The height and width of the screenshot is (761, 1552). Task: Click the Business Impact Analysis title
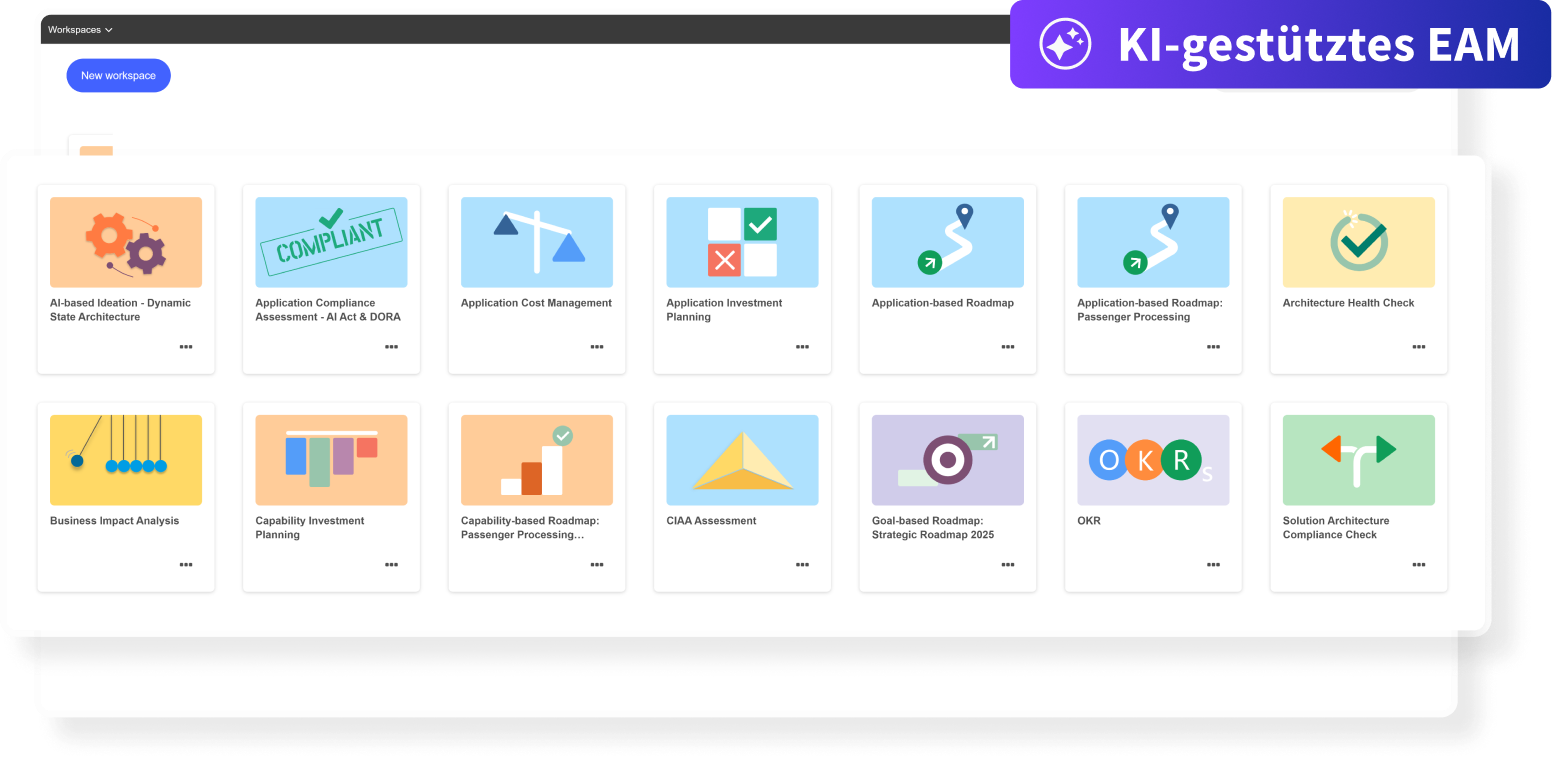[115, 521]
